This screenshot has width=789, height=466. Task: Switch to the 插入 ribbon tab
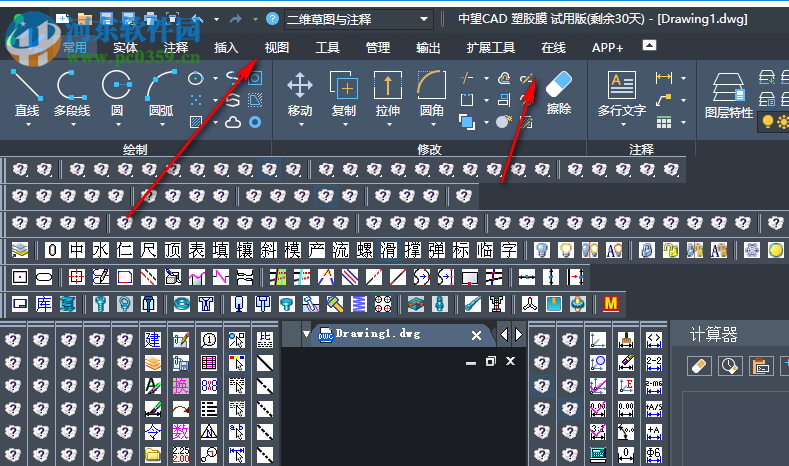(226, 47)
